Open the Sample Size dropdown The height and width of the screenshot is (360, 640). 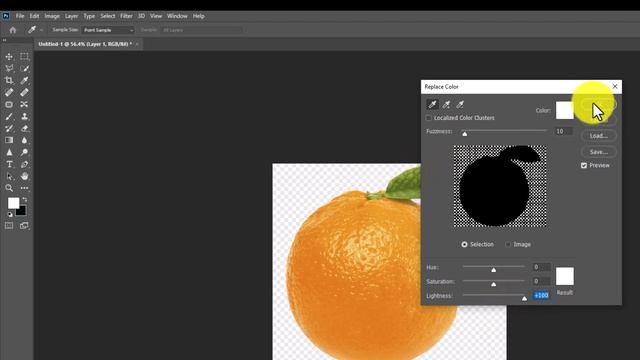pyautogui.click(x=108, y=30)
